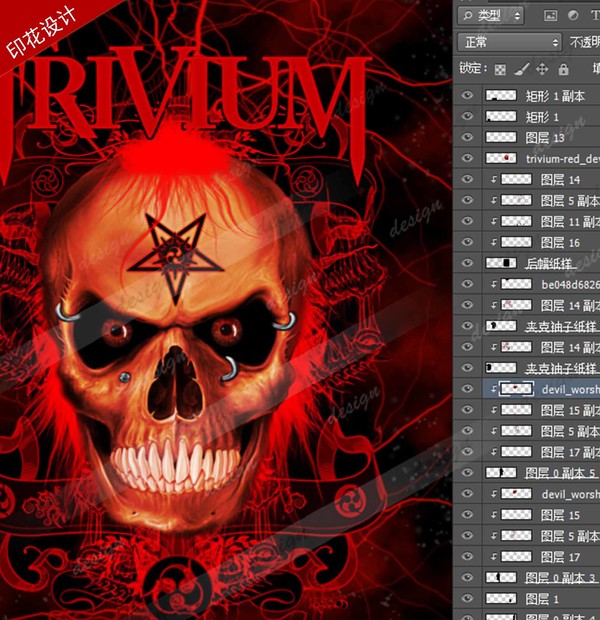Viewport: 600px width, 620px height.
Task: Click clipping arrow on 图层 17 副本
Action: point(494,452)
